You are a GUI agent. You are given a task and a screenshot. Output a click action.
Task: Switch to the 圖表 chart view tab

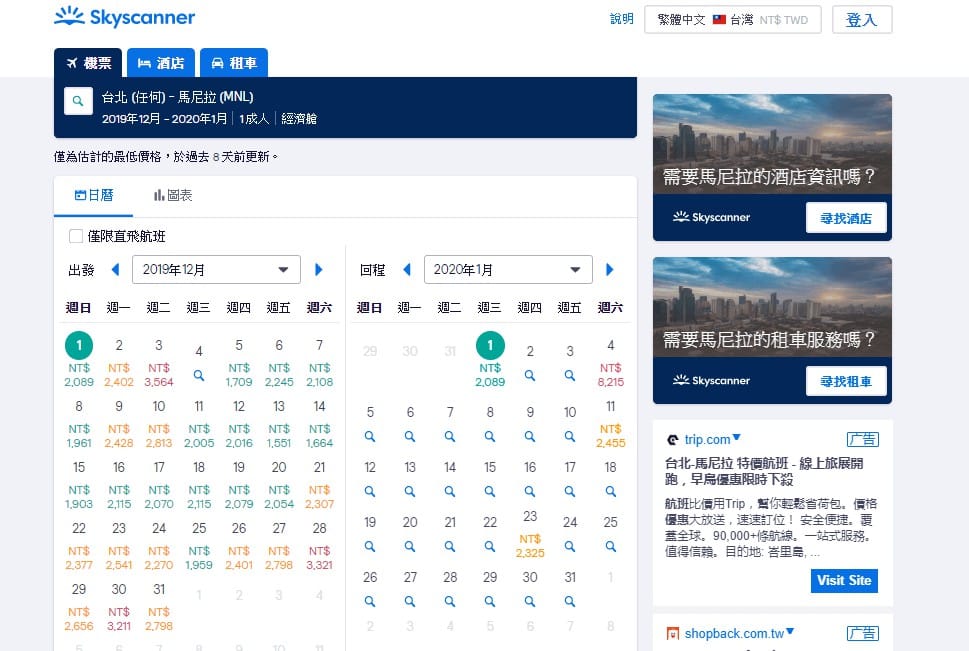pyautogui.click(x=172, y=196)
